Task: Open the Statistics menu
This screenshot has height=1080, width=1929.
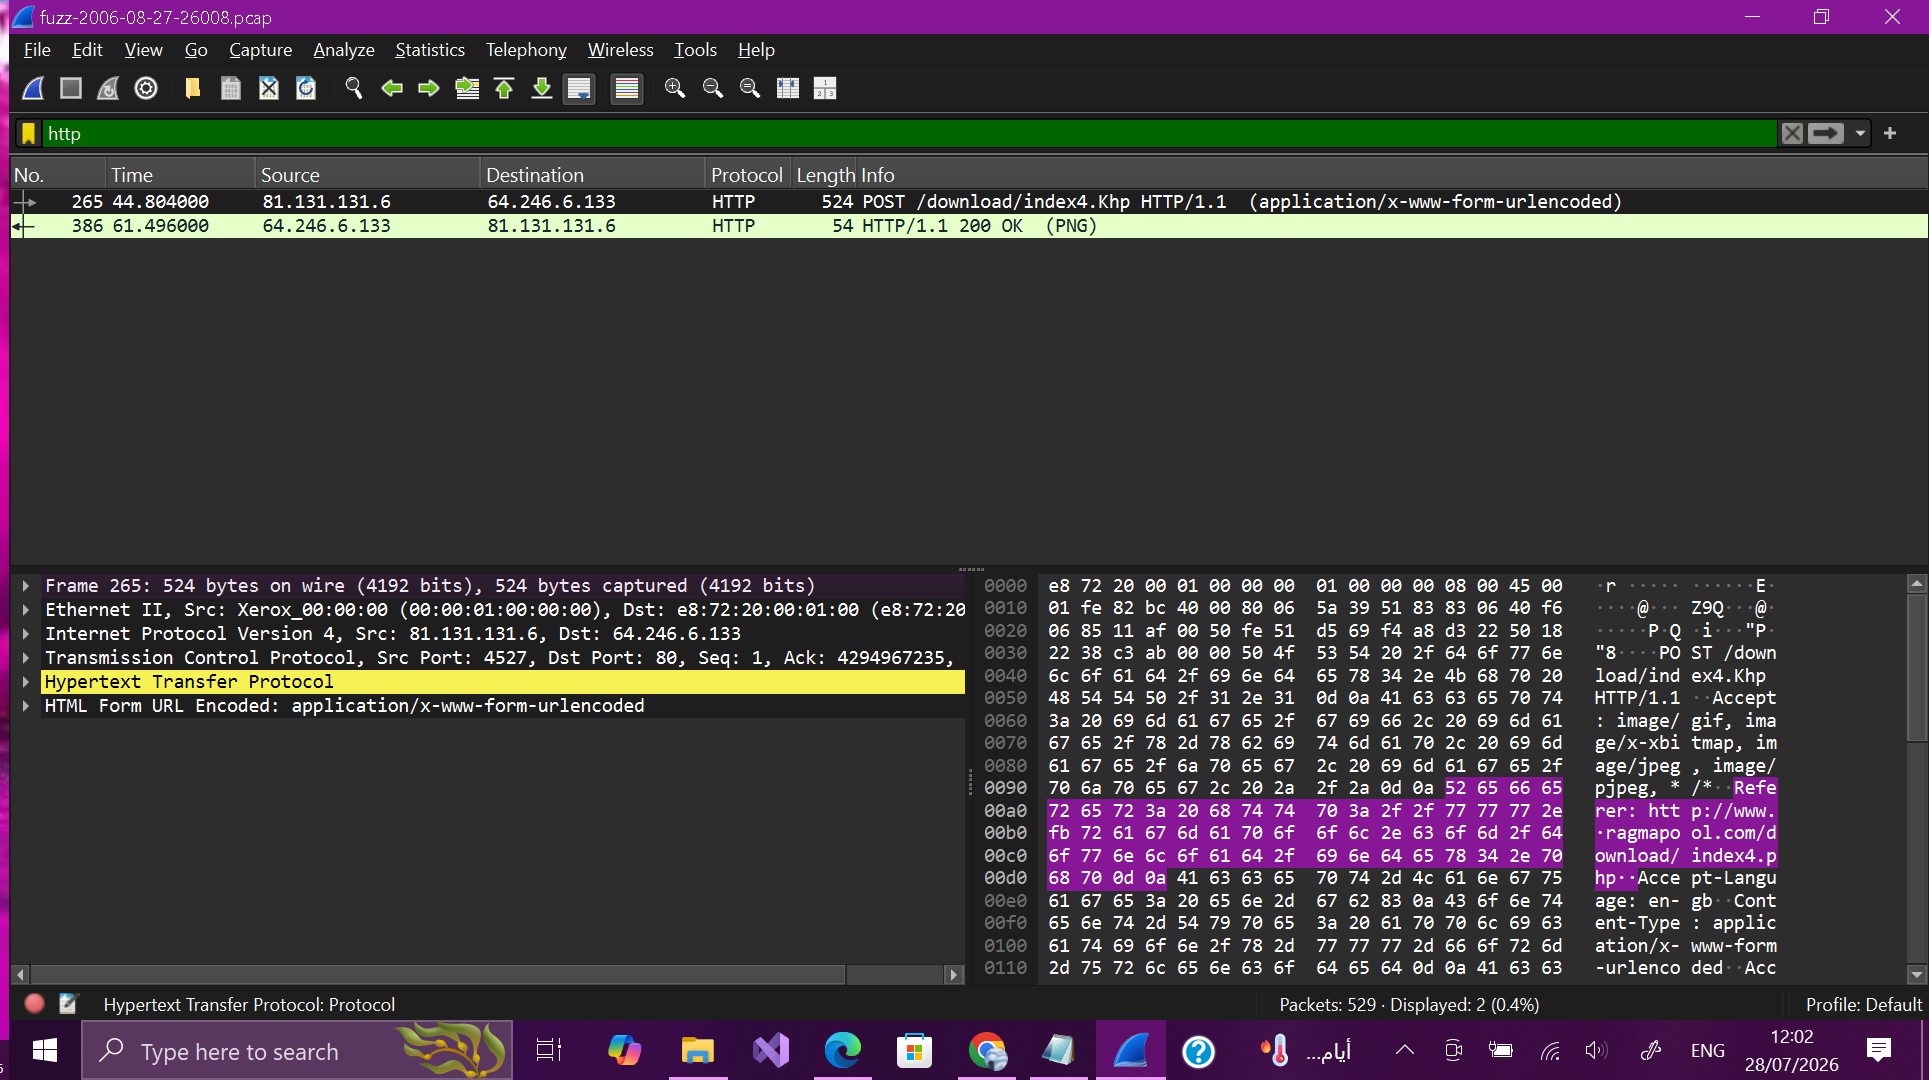Action: click(x=429, y=50)
